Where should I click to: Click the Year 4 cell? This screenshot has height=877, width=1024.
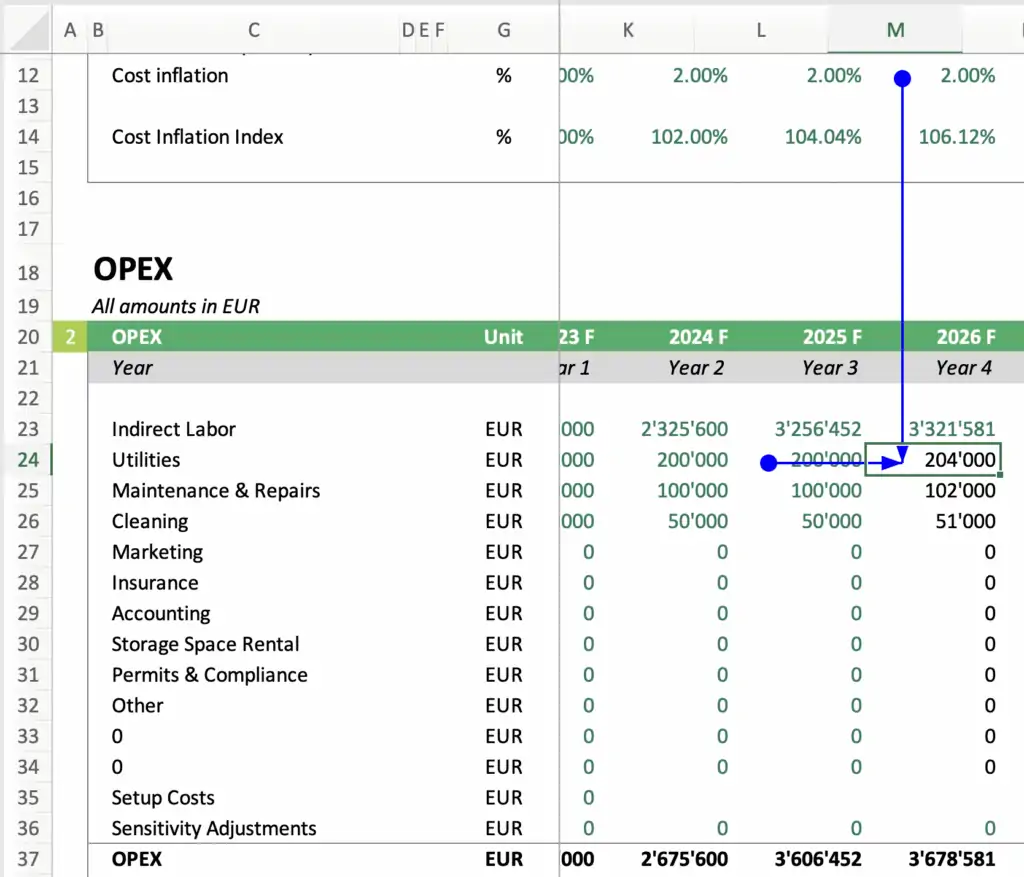tap(964, 368)
